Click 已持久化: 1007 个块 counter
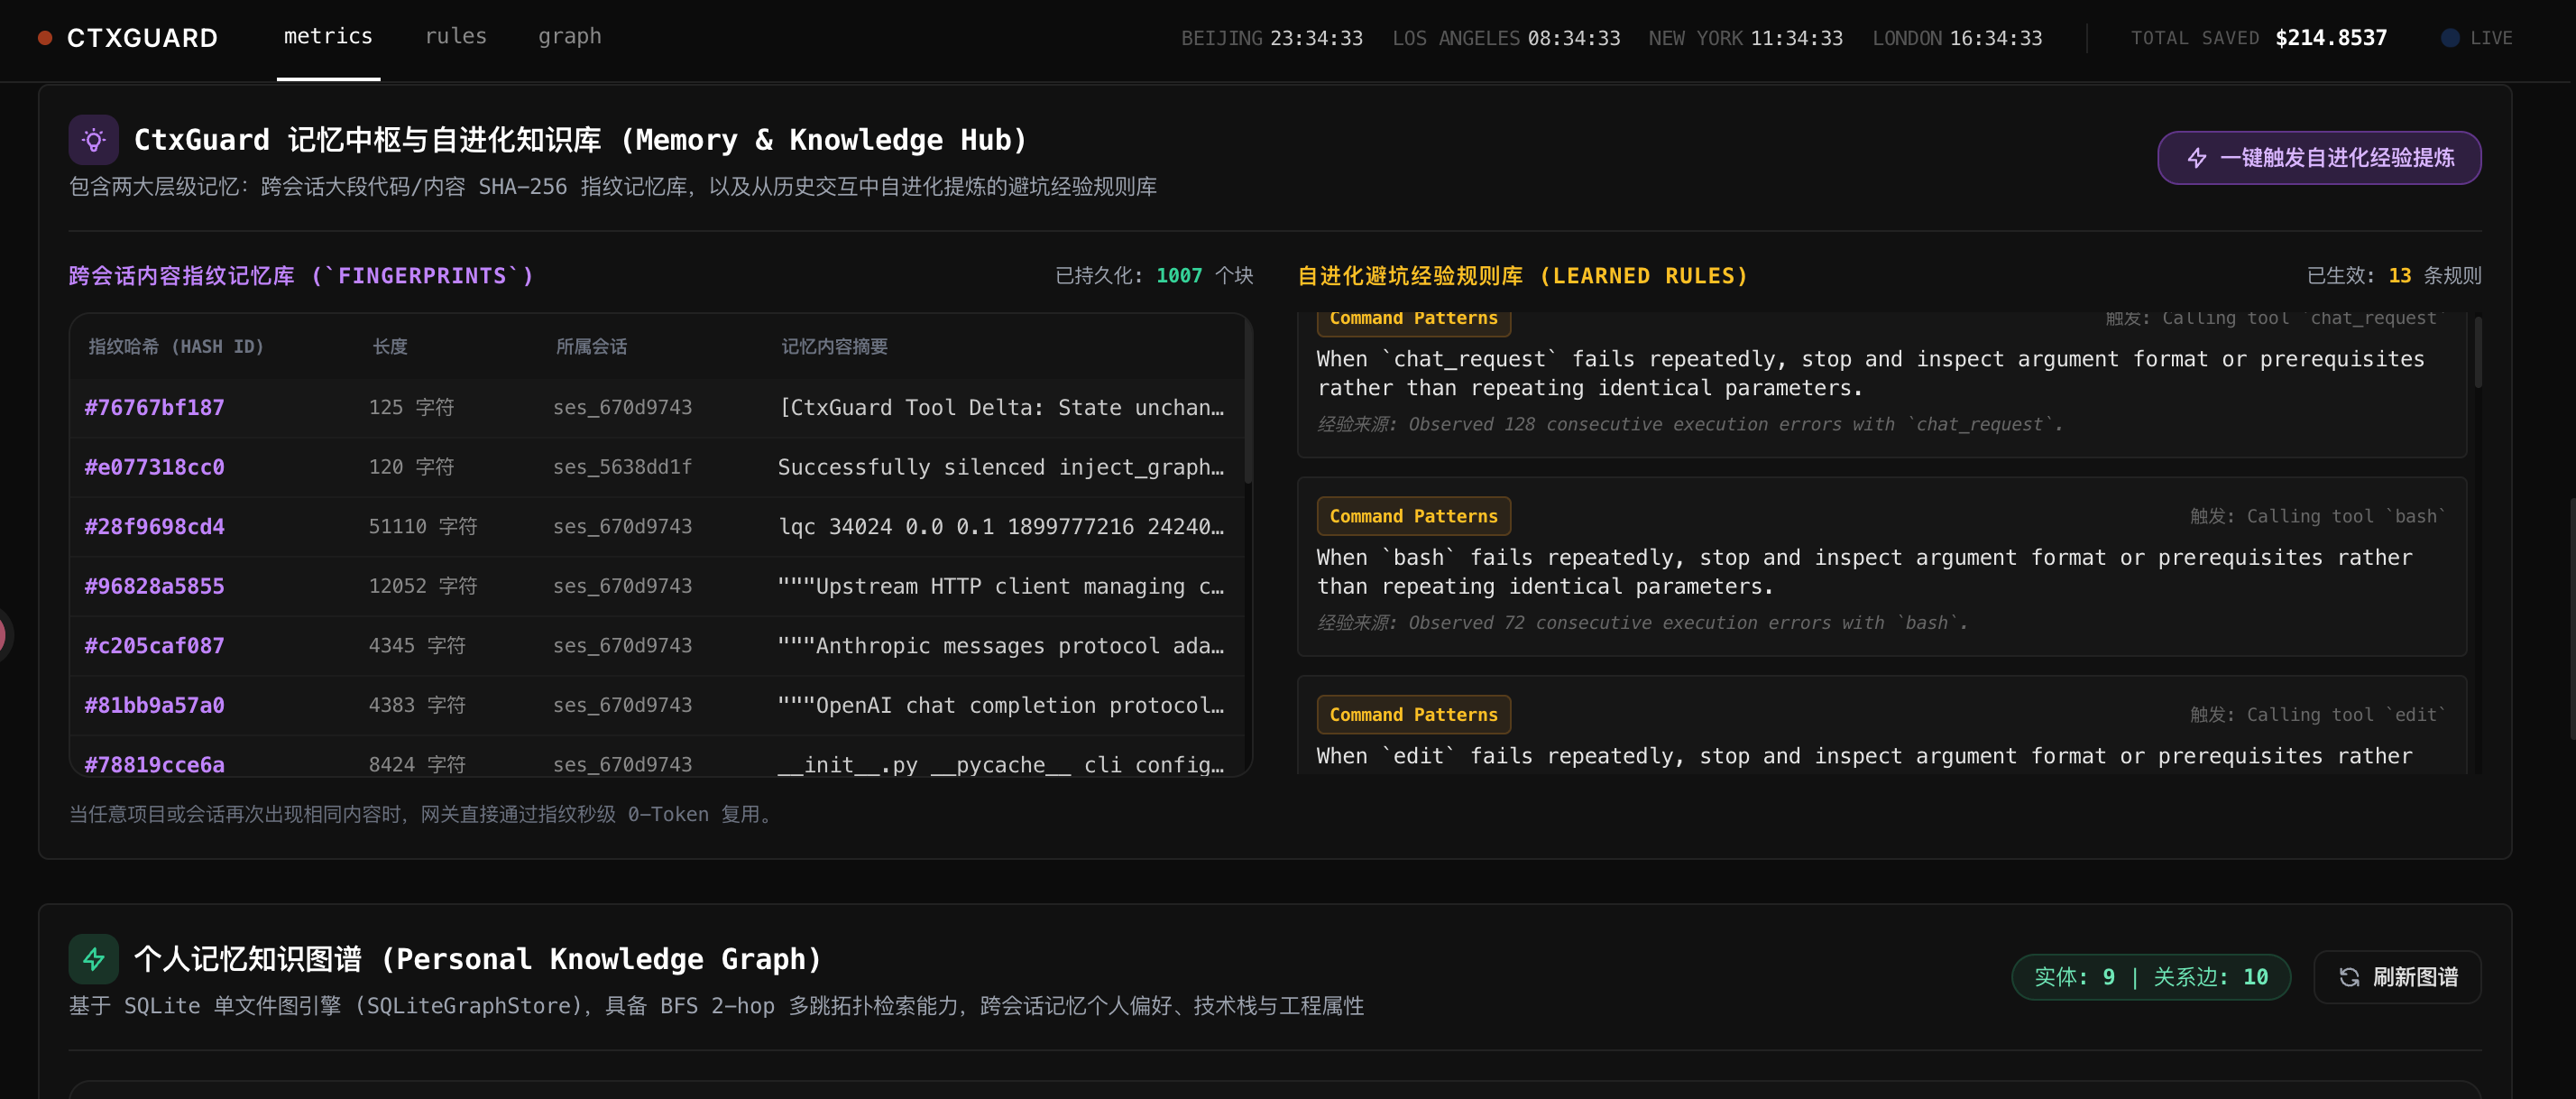The image size is (2576, 1099). pos(1154,276)
